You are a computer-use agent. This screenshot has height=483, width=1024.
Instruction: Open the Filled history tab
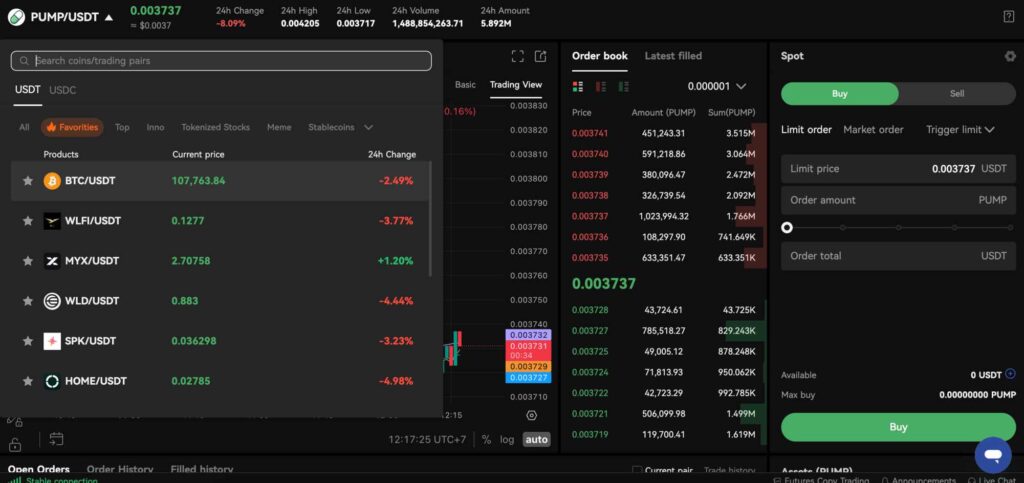pos(202,469)
